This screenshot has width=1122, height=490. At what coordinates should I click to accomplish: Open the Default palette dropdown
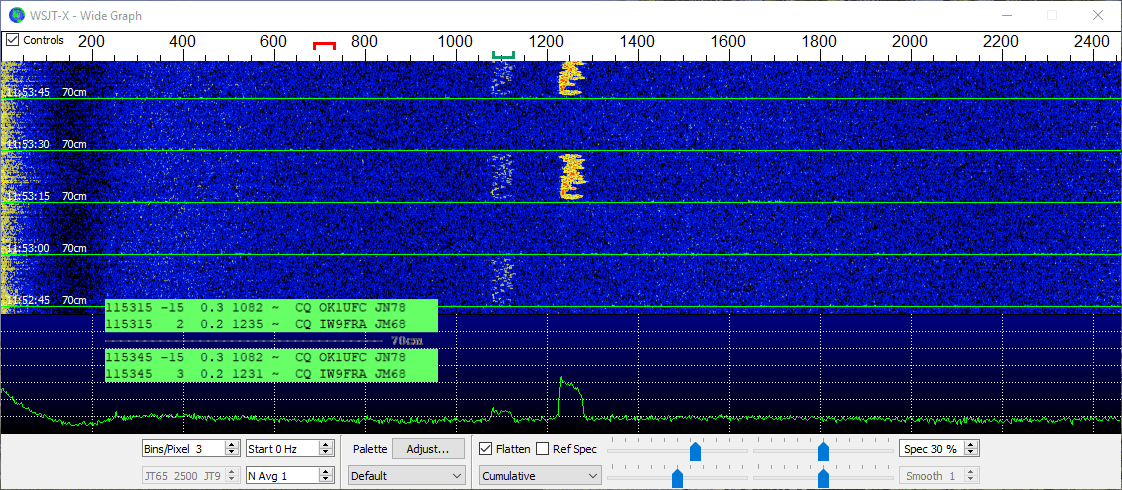coord(407,476)
